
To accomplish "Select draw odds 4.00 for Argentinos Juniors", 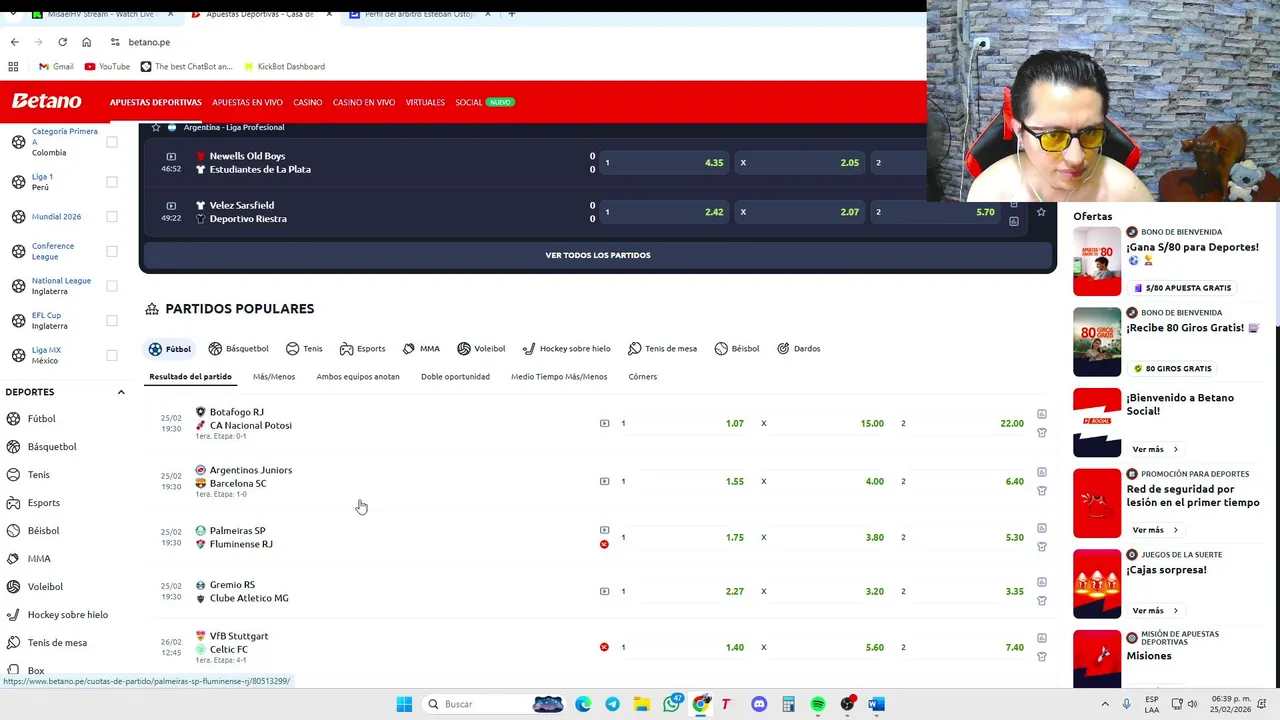I will (822, 481).
